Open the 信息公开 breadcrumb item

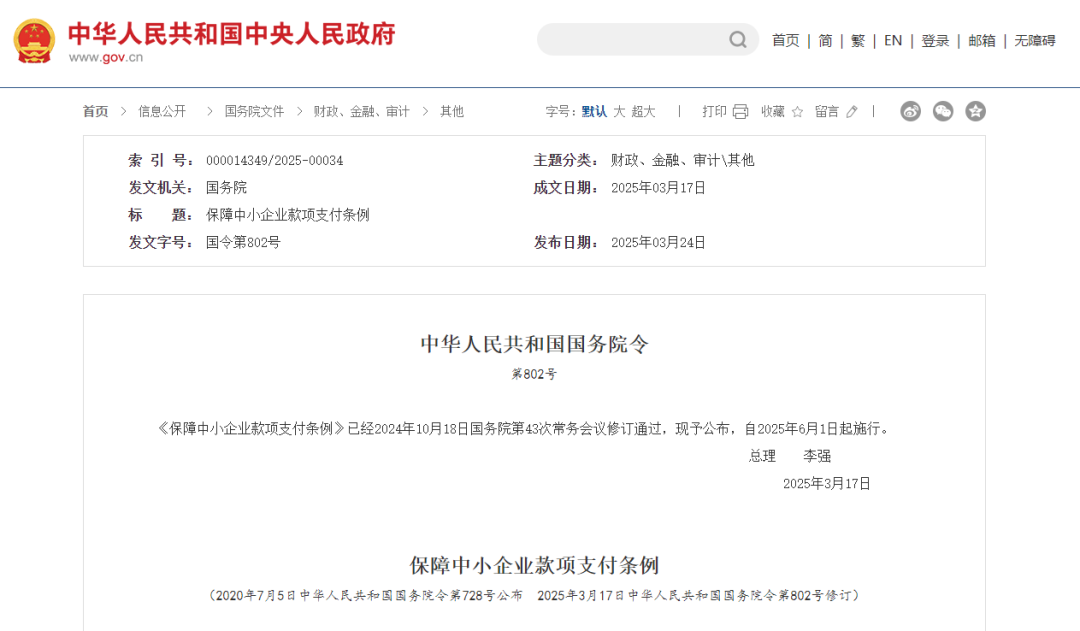point(162,112)
